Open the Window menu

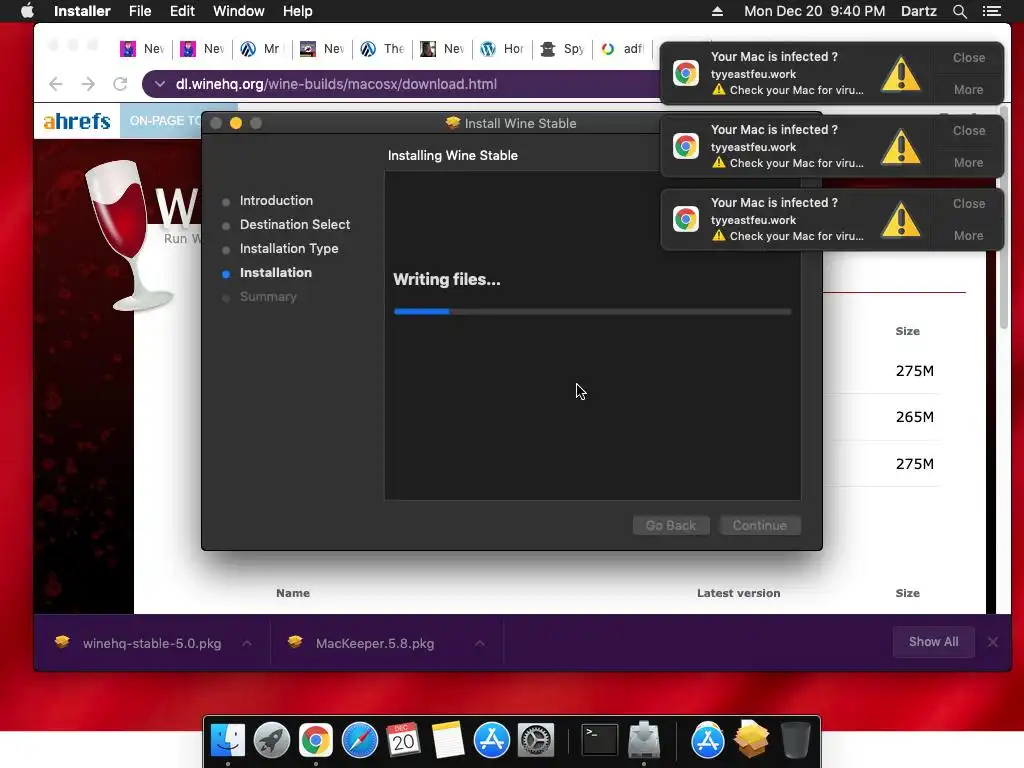pyautogui.click(x=238, y=11)
